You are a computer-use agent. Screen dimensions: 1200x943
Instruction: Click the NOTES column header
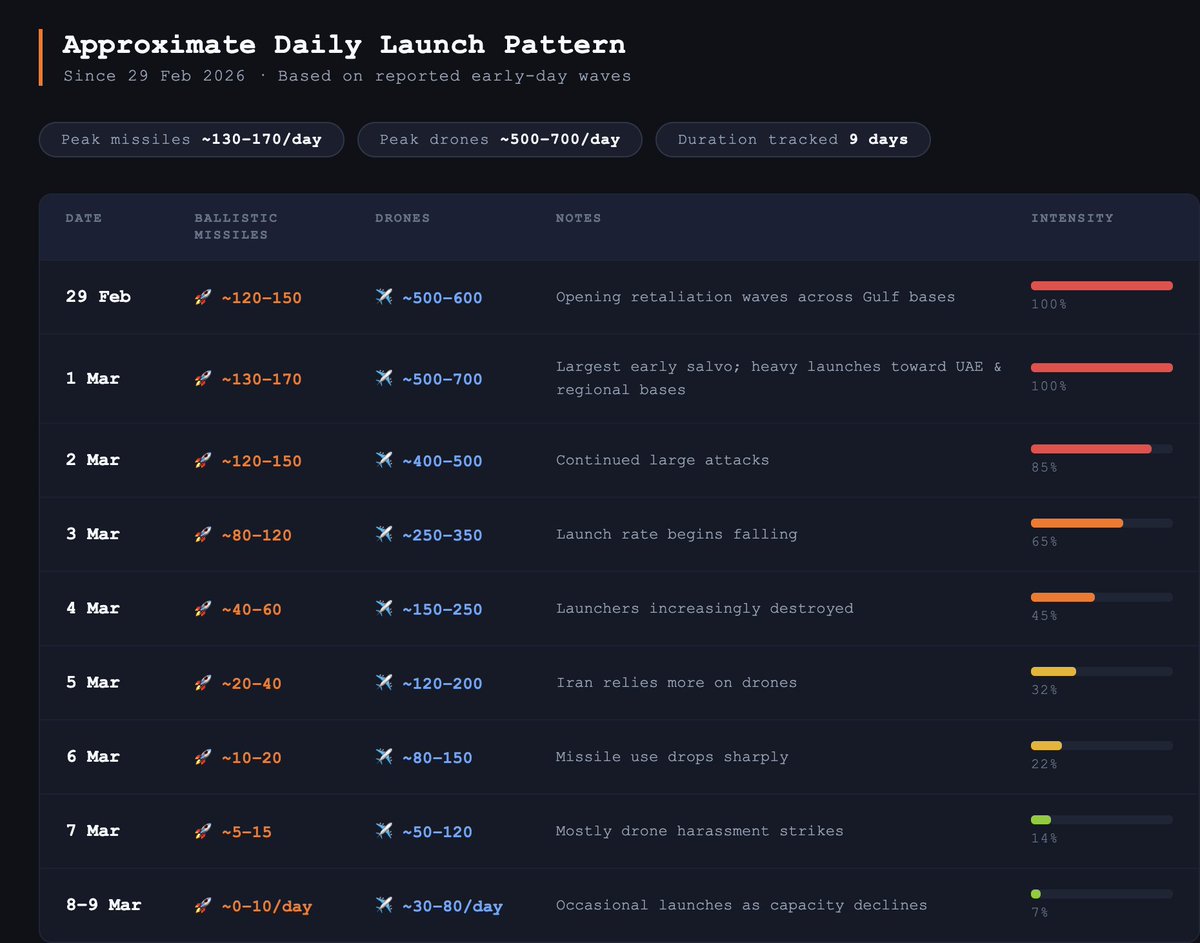(579, 218)
